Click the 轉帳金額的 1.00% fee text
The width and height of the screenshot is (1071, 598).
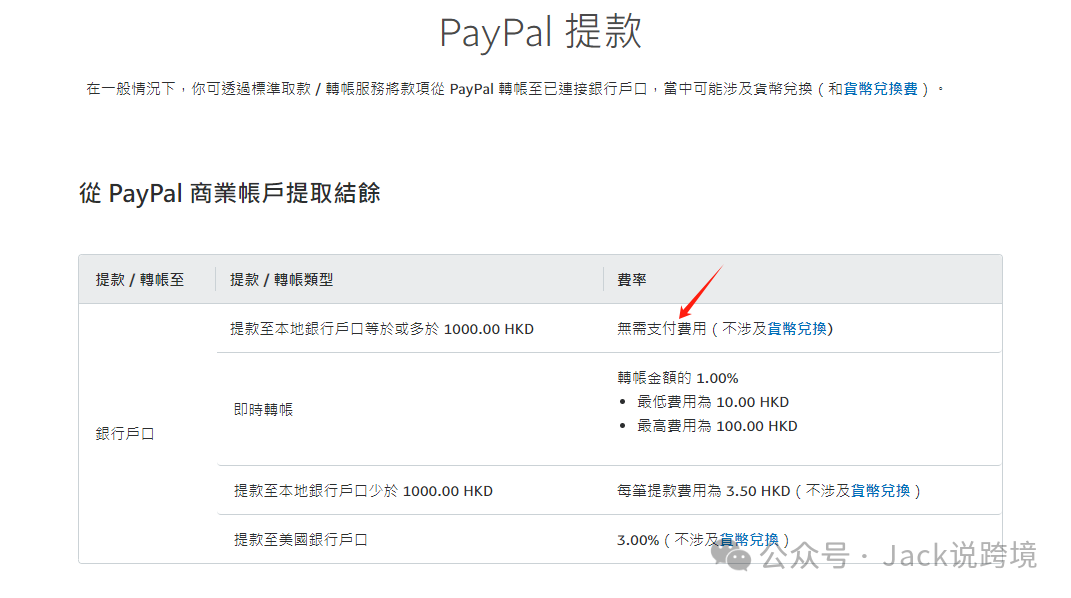pos(677,378)
